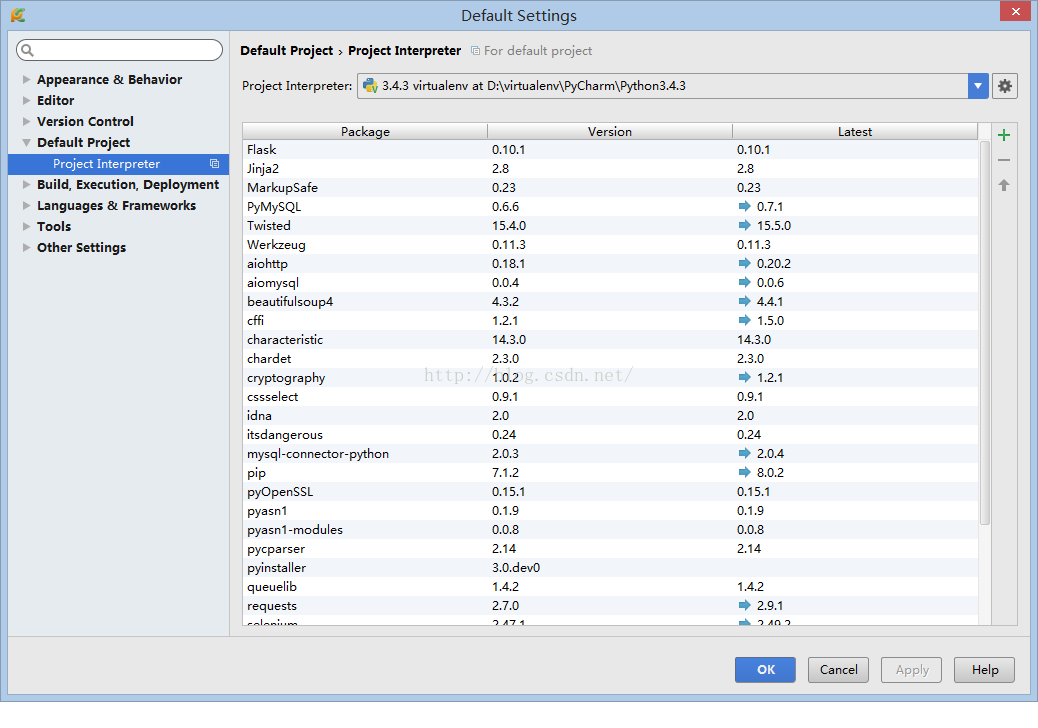Select the pyinstaller package row
1038x728 pixels.
[x=610, y=568]
